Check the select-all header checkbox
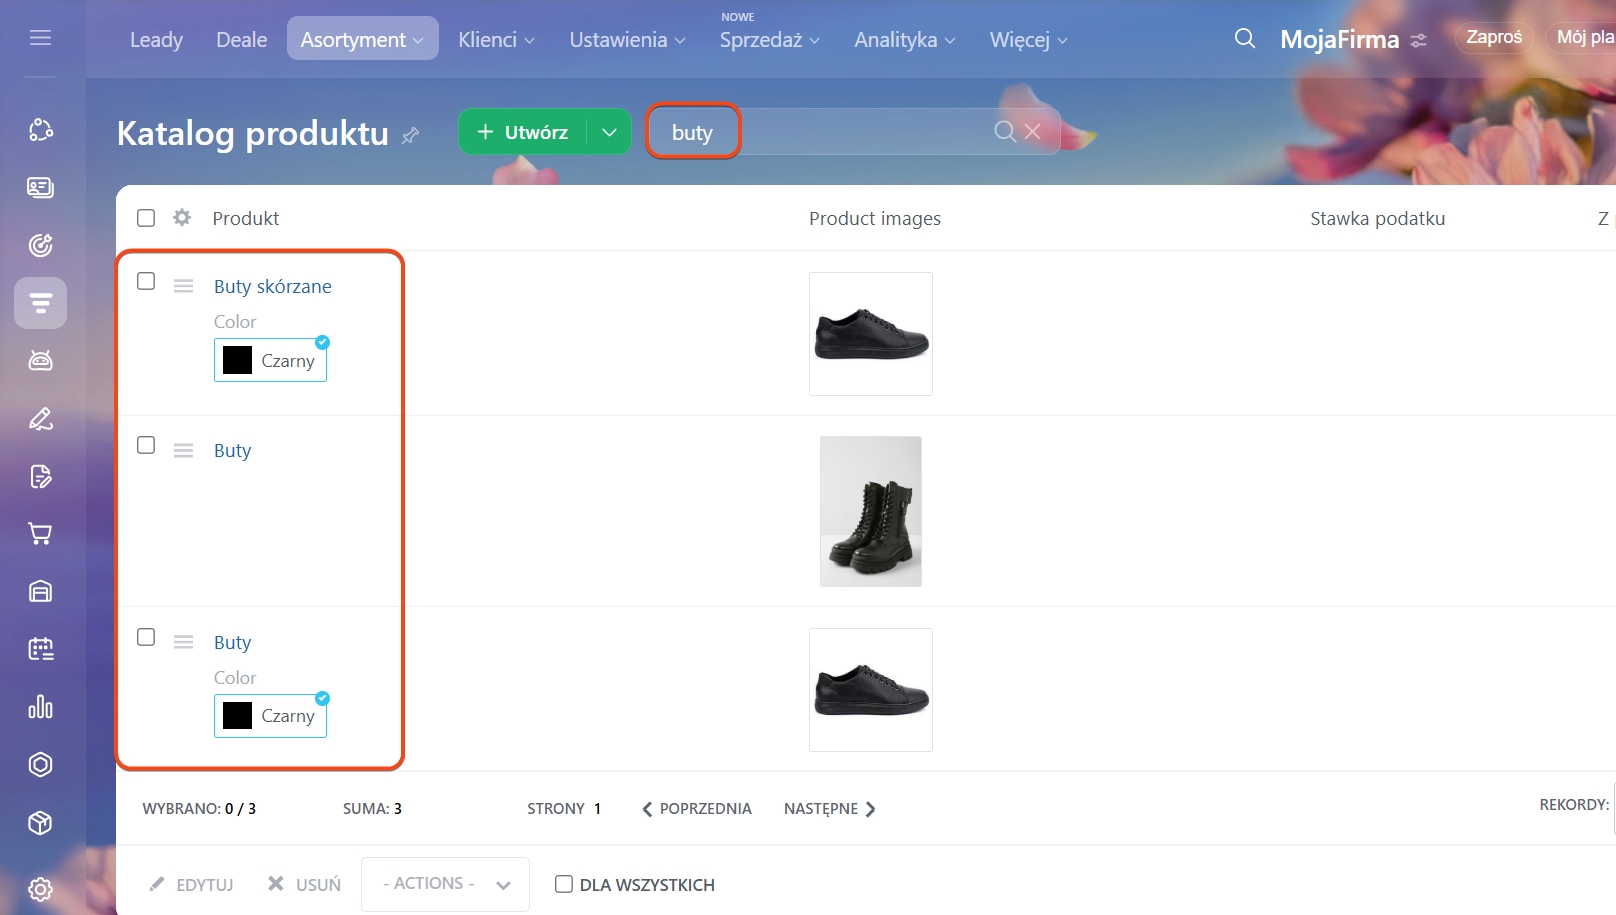 point(146,218)
